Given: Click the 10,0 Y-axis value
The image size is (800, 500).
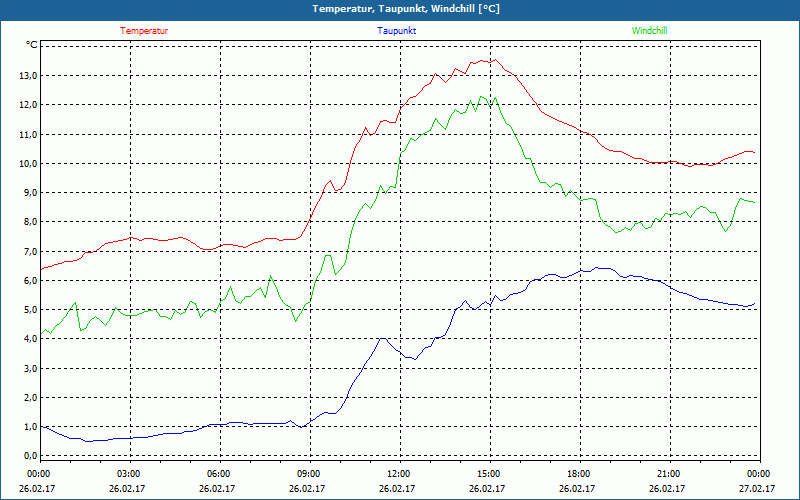Looking at the screenshot, I should (29, 163).
